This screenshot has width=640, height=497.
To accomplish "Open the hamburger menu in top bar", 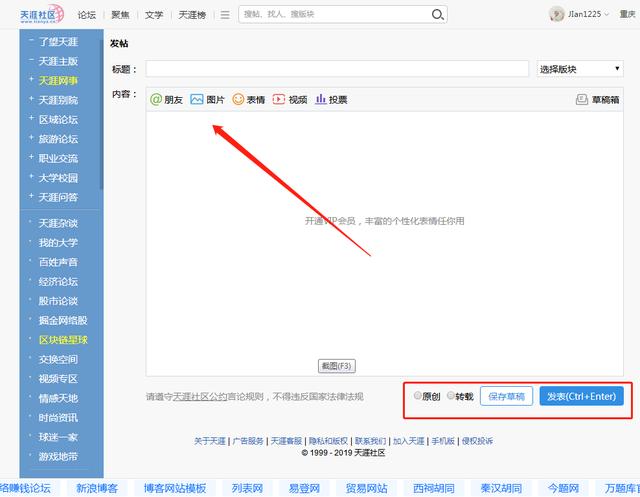I will point(225,15).
